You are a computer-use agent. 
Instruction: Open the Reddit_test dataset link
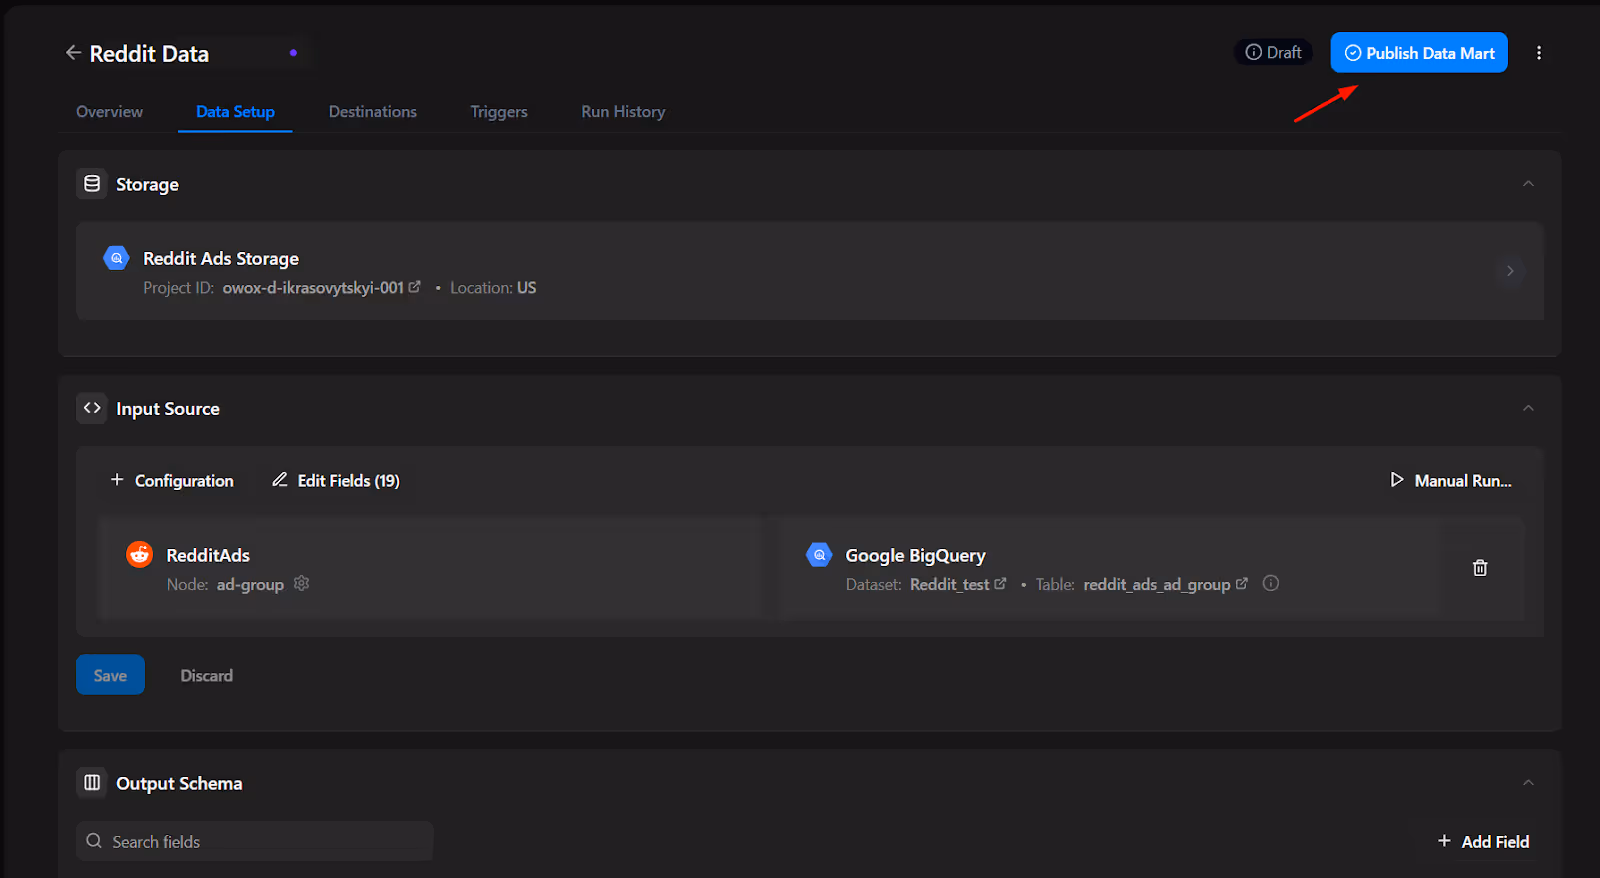coord(949,584)
